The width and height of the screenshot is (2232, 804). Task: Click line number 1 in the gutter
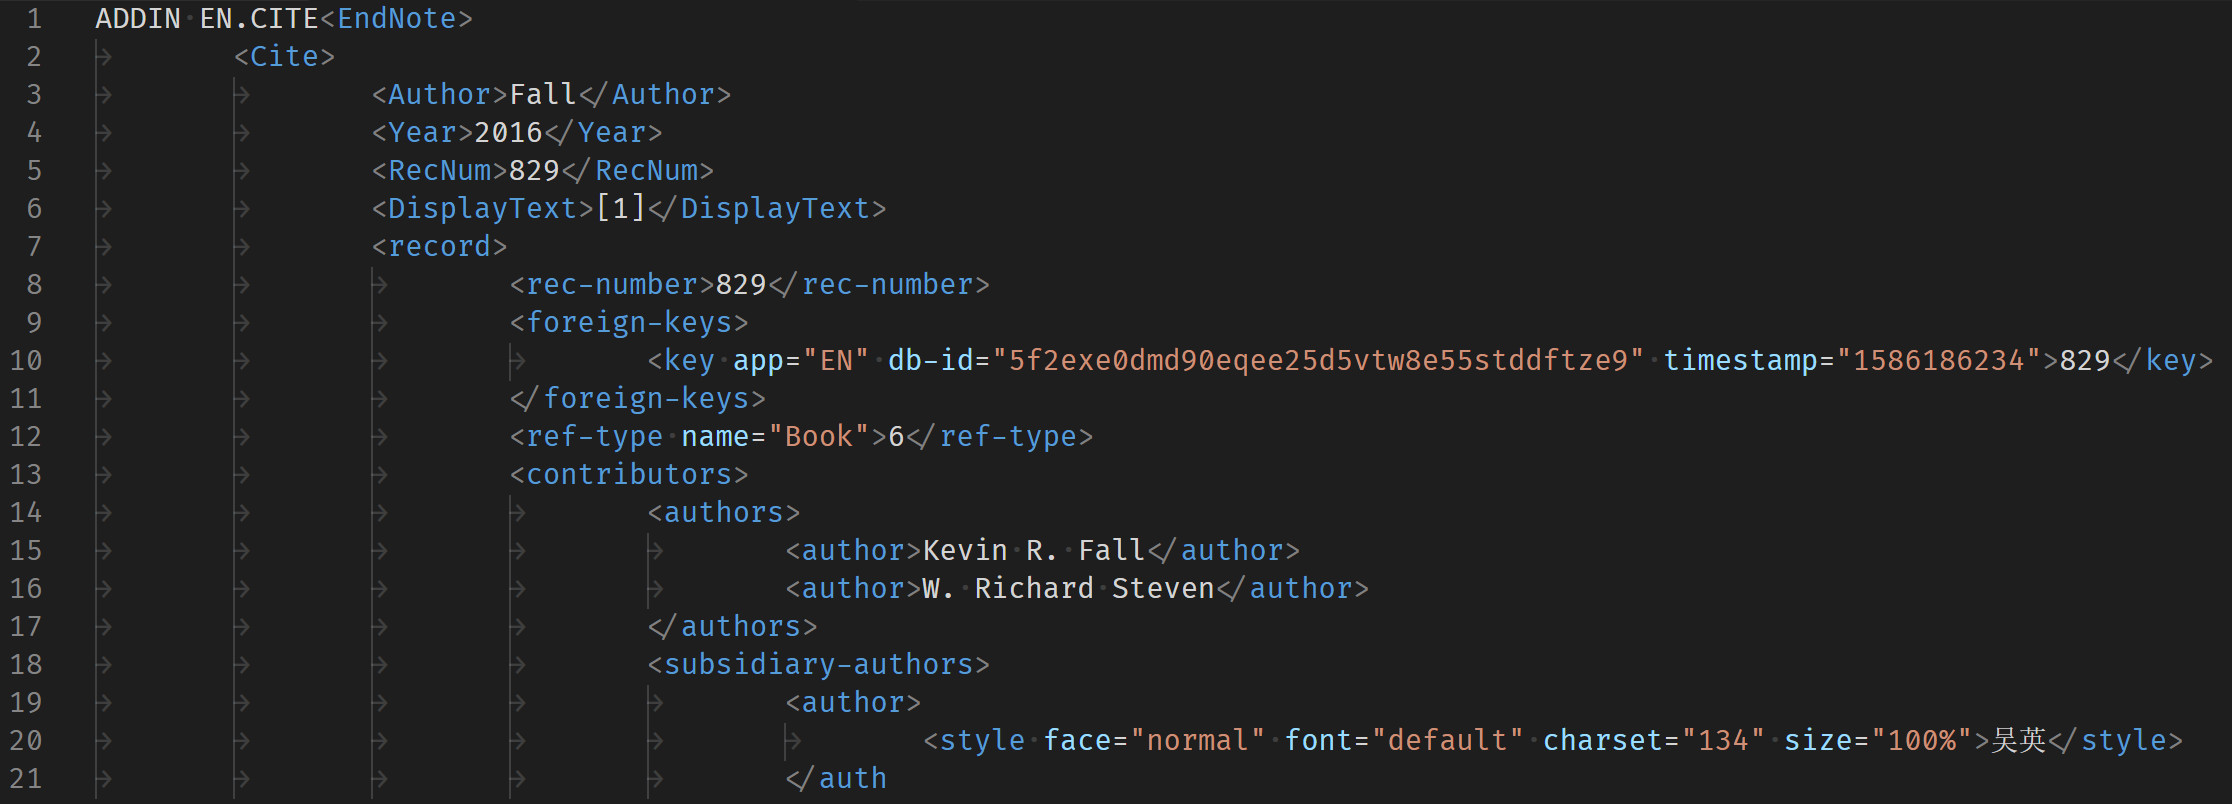point(34,18)
